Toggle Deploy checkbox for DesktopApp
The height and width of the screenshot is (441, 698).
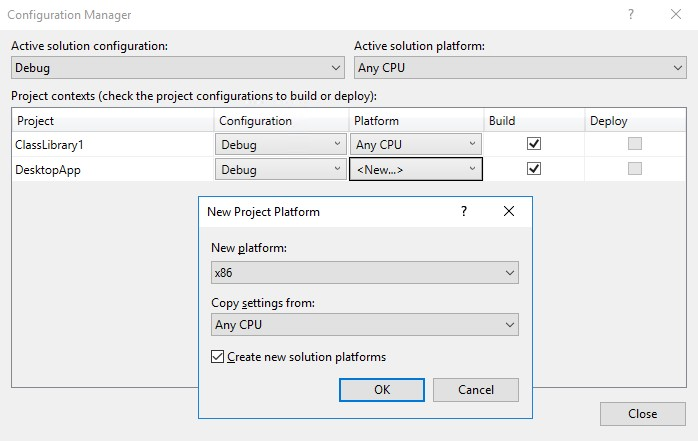tap(634, 169)
